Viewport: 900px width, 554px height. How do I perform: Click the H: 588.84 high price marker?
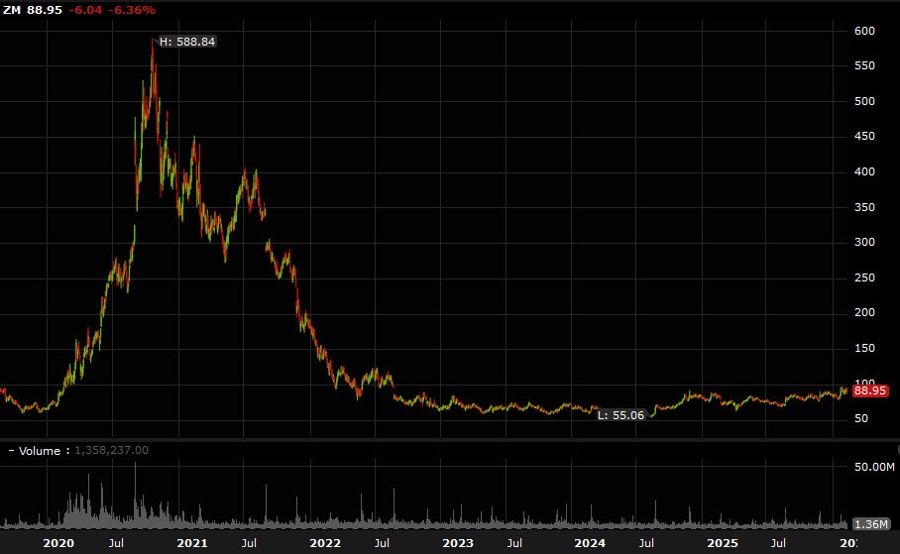click(188, 42)
